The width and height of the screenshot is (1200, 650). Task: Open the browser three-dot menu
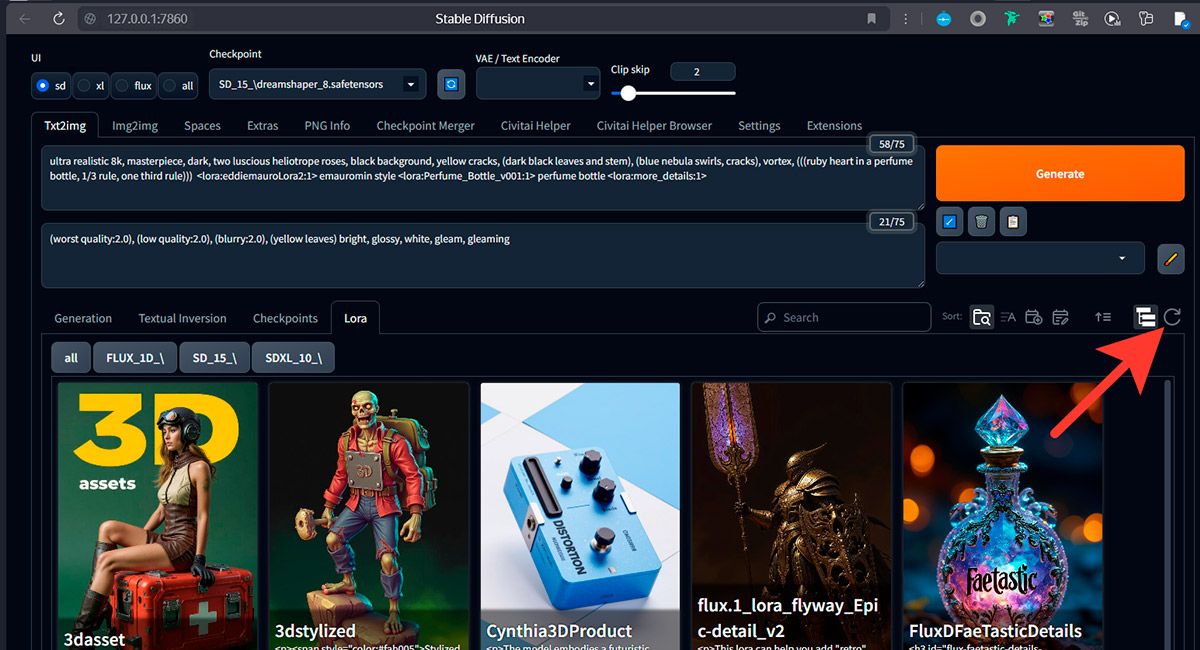tap(906, 19)
